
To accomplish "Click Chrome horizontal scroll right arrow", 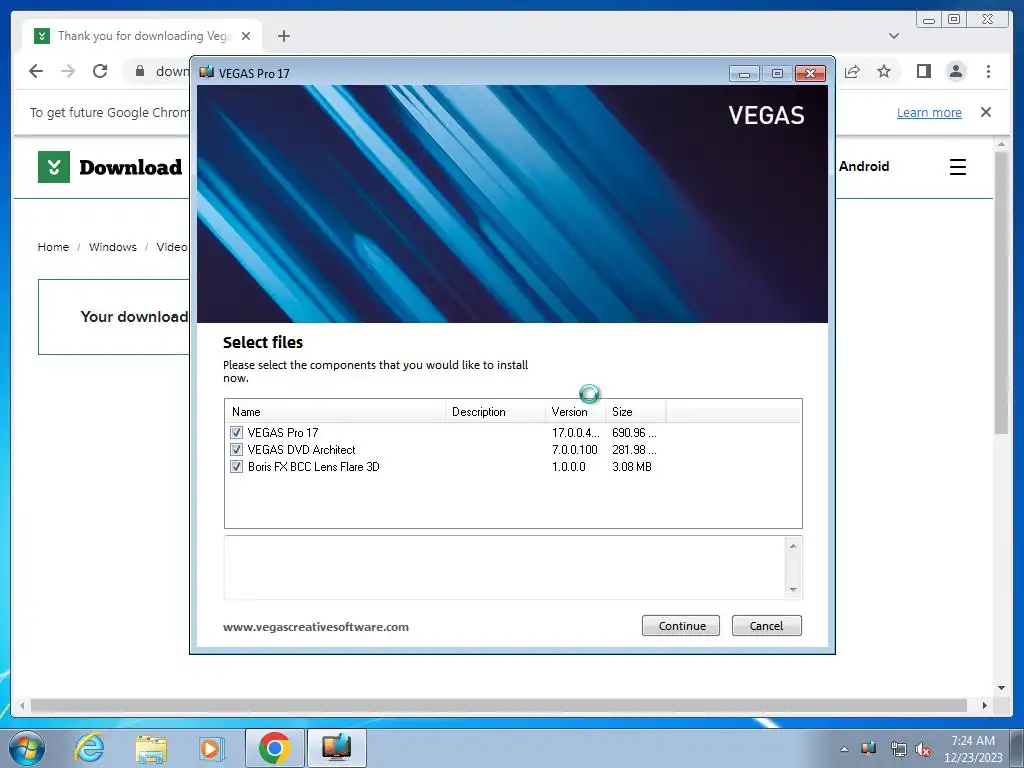I will point(985,705).
